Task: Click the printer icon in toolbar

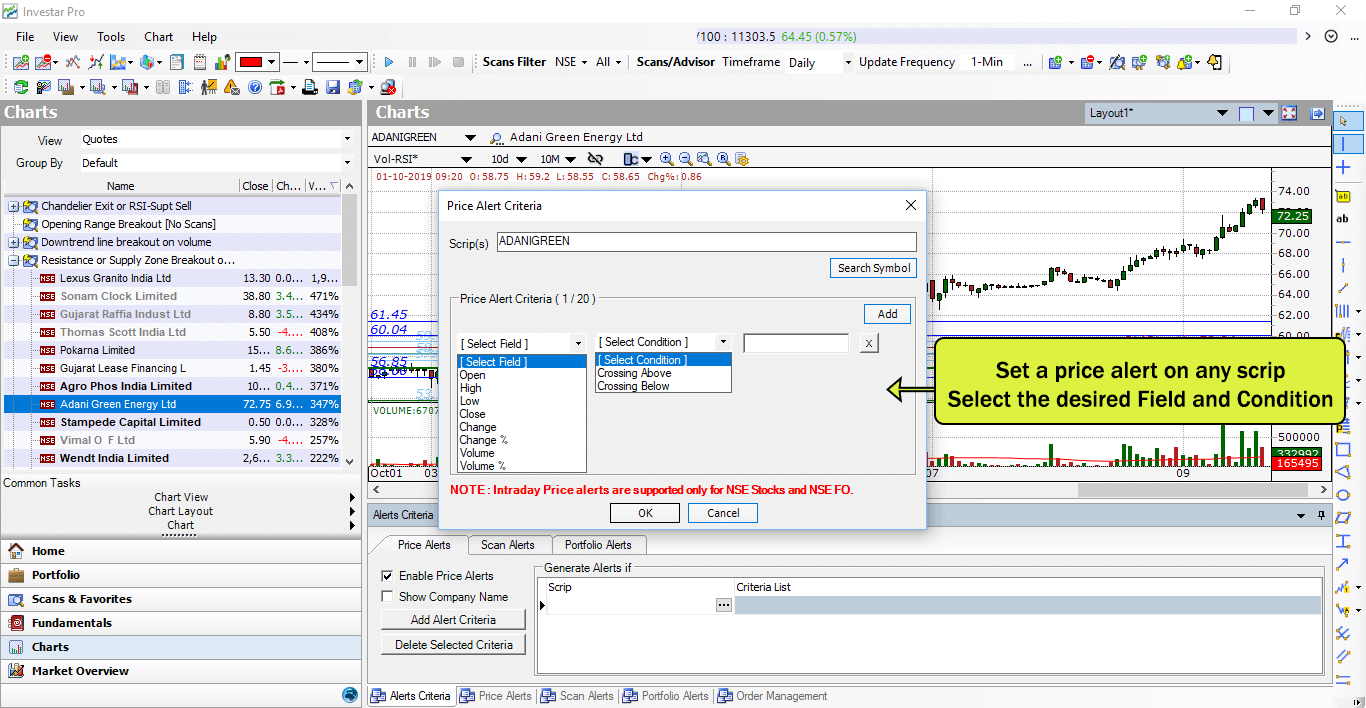Action: pyautogui.click(x=310, y=87)
